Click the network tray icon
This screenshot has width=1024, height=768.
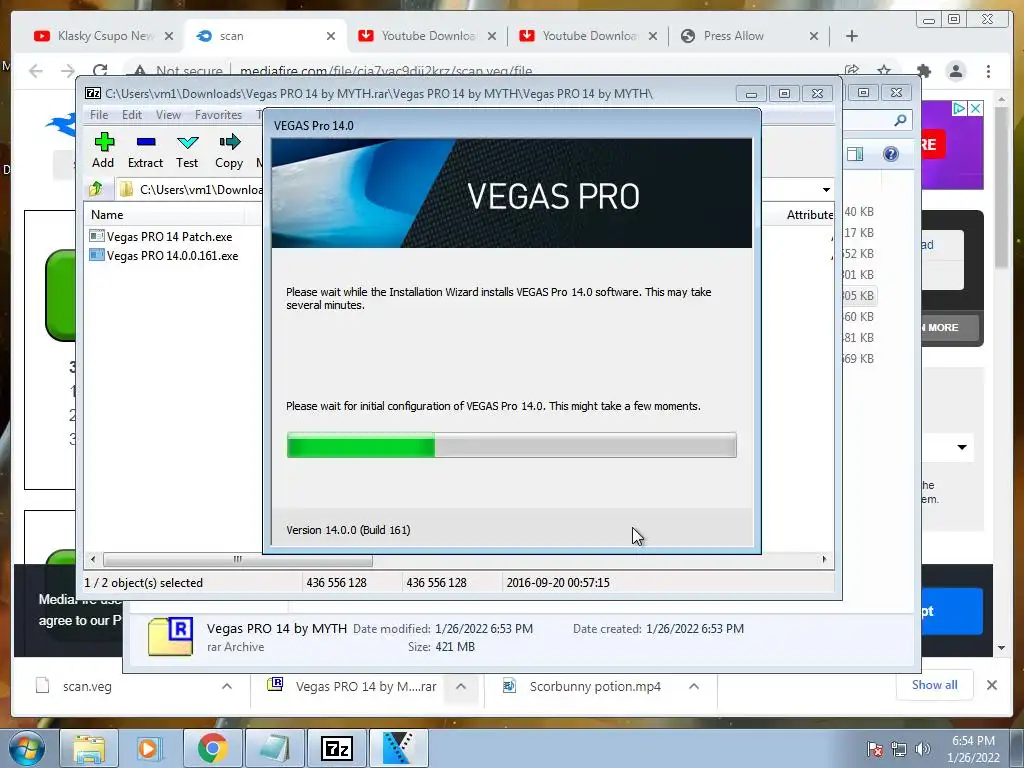pos(899,749)
